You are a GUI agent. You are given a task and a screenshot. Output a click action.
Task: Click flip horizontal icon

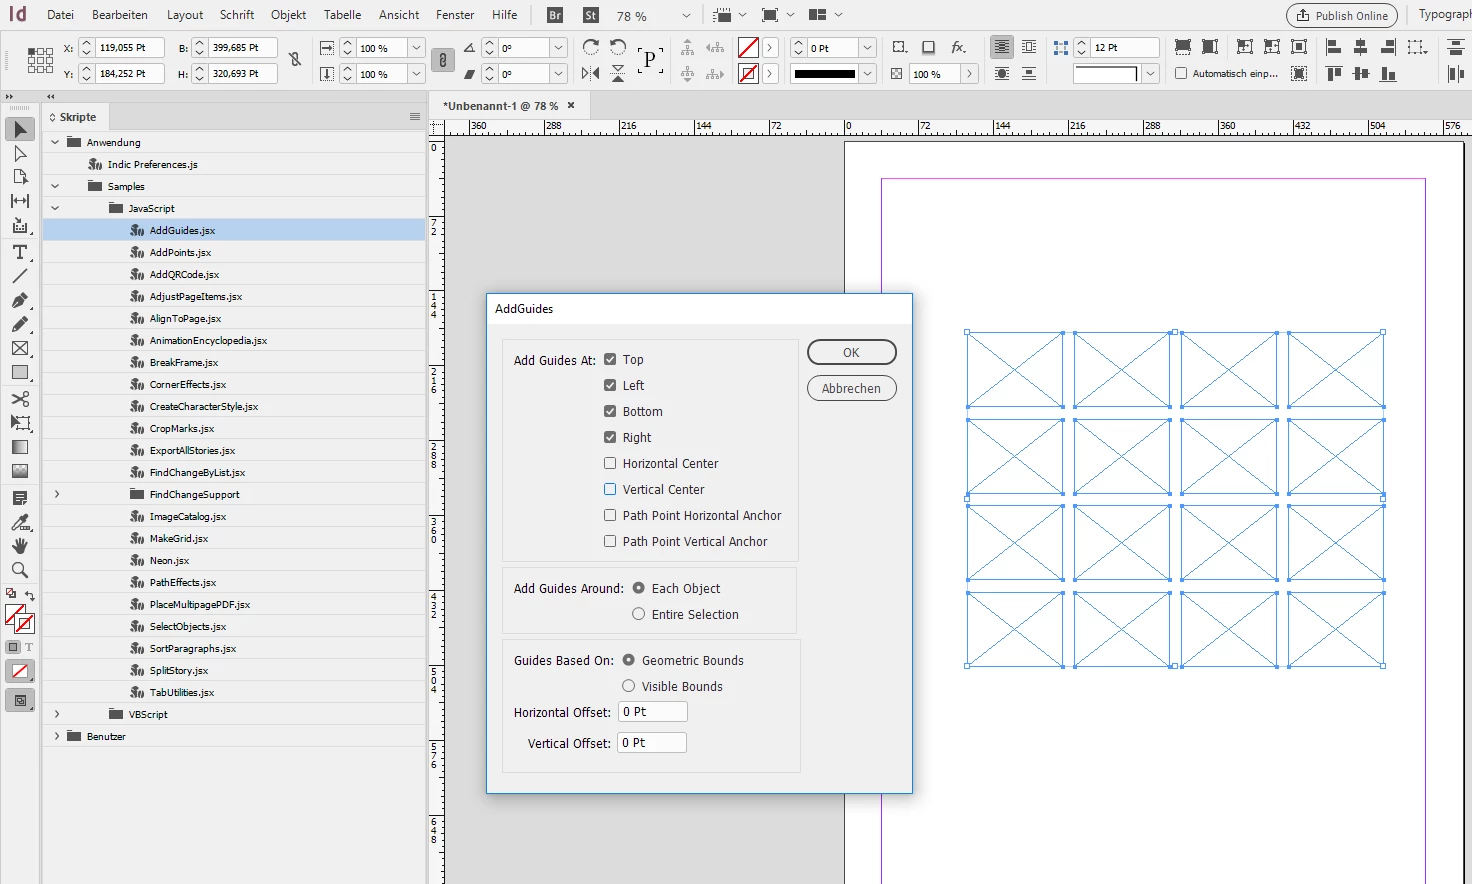pos(591,73)
